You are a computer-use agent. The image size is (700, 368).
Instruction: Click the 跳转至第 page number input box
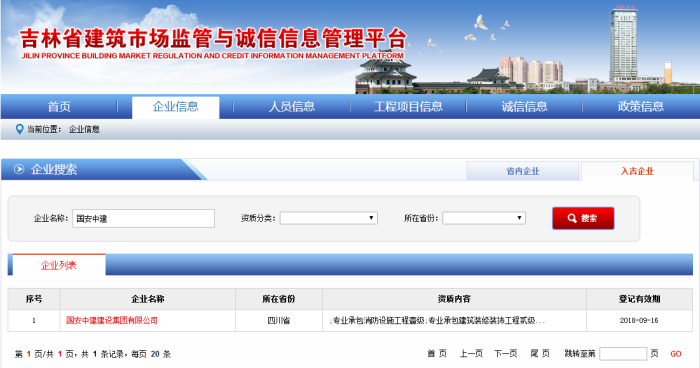(x=623, y=354)
